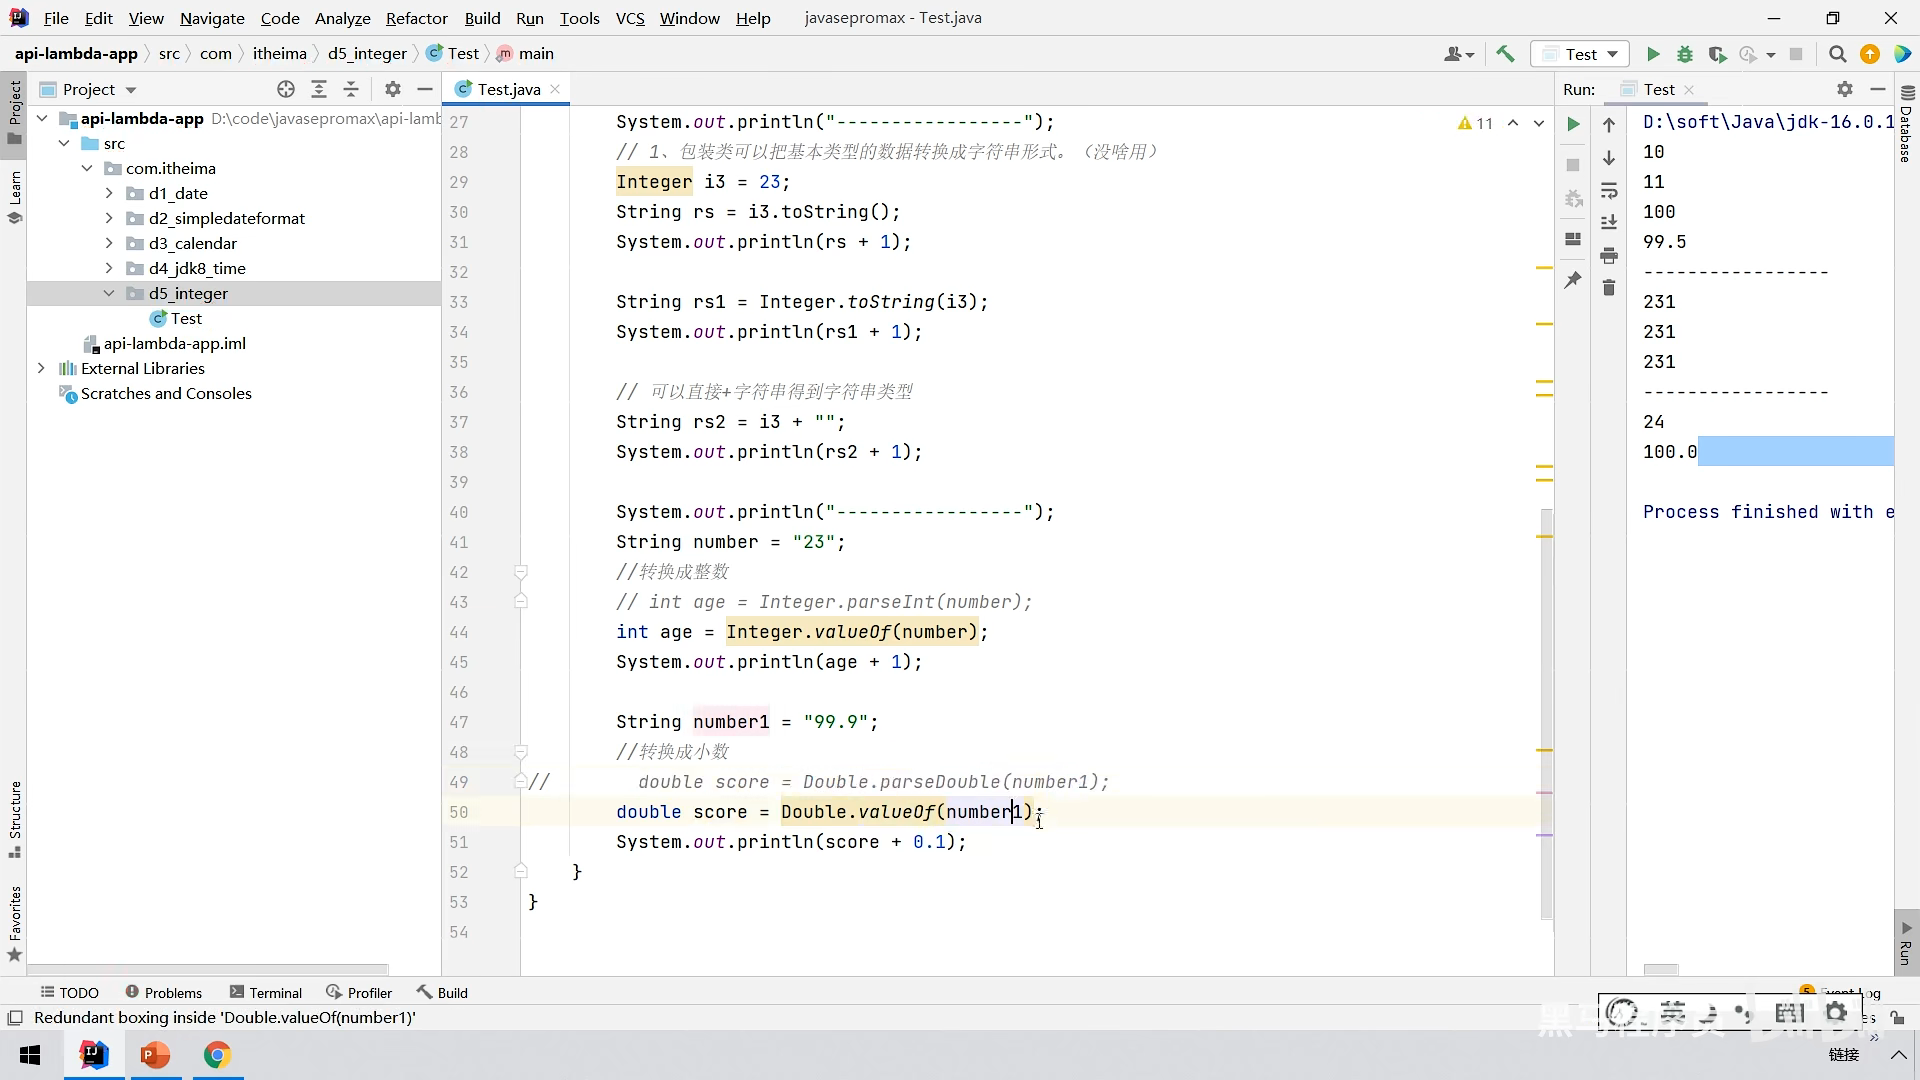1920x1080 pixels.
Task: Clear Run console with trash icon
Action: (x=1609, y=288)
